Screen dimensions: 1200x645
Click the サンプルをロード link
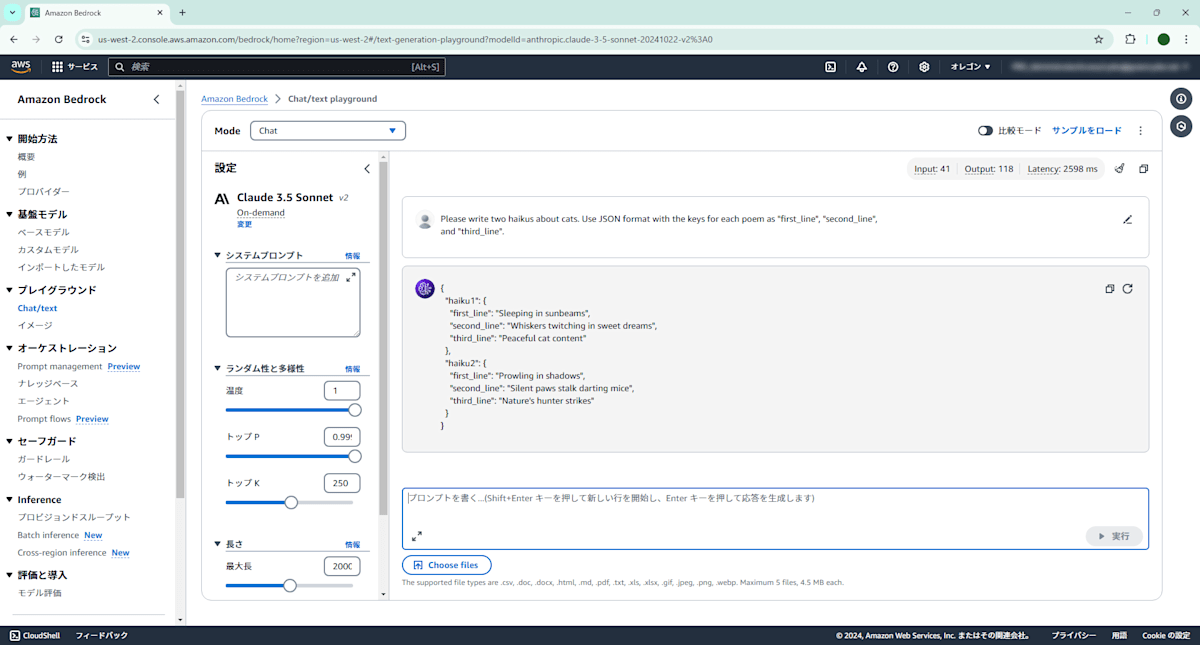pyautogui.click(x=1087, y=131)
